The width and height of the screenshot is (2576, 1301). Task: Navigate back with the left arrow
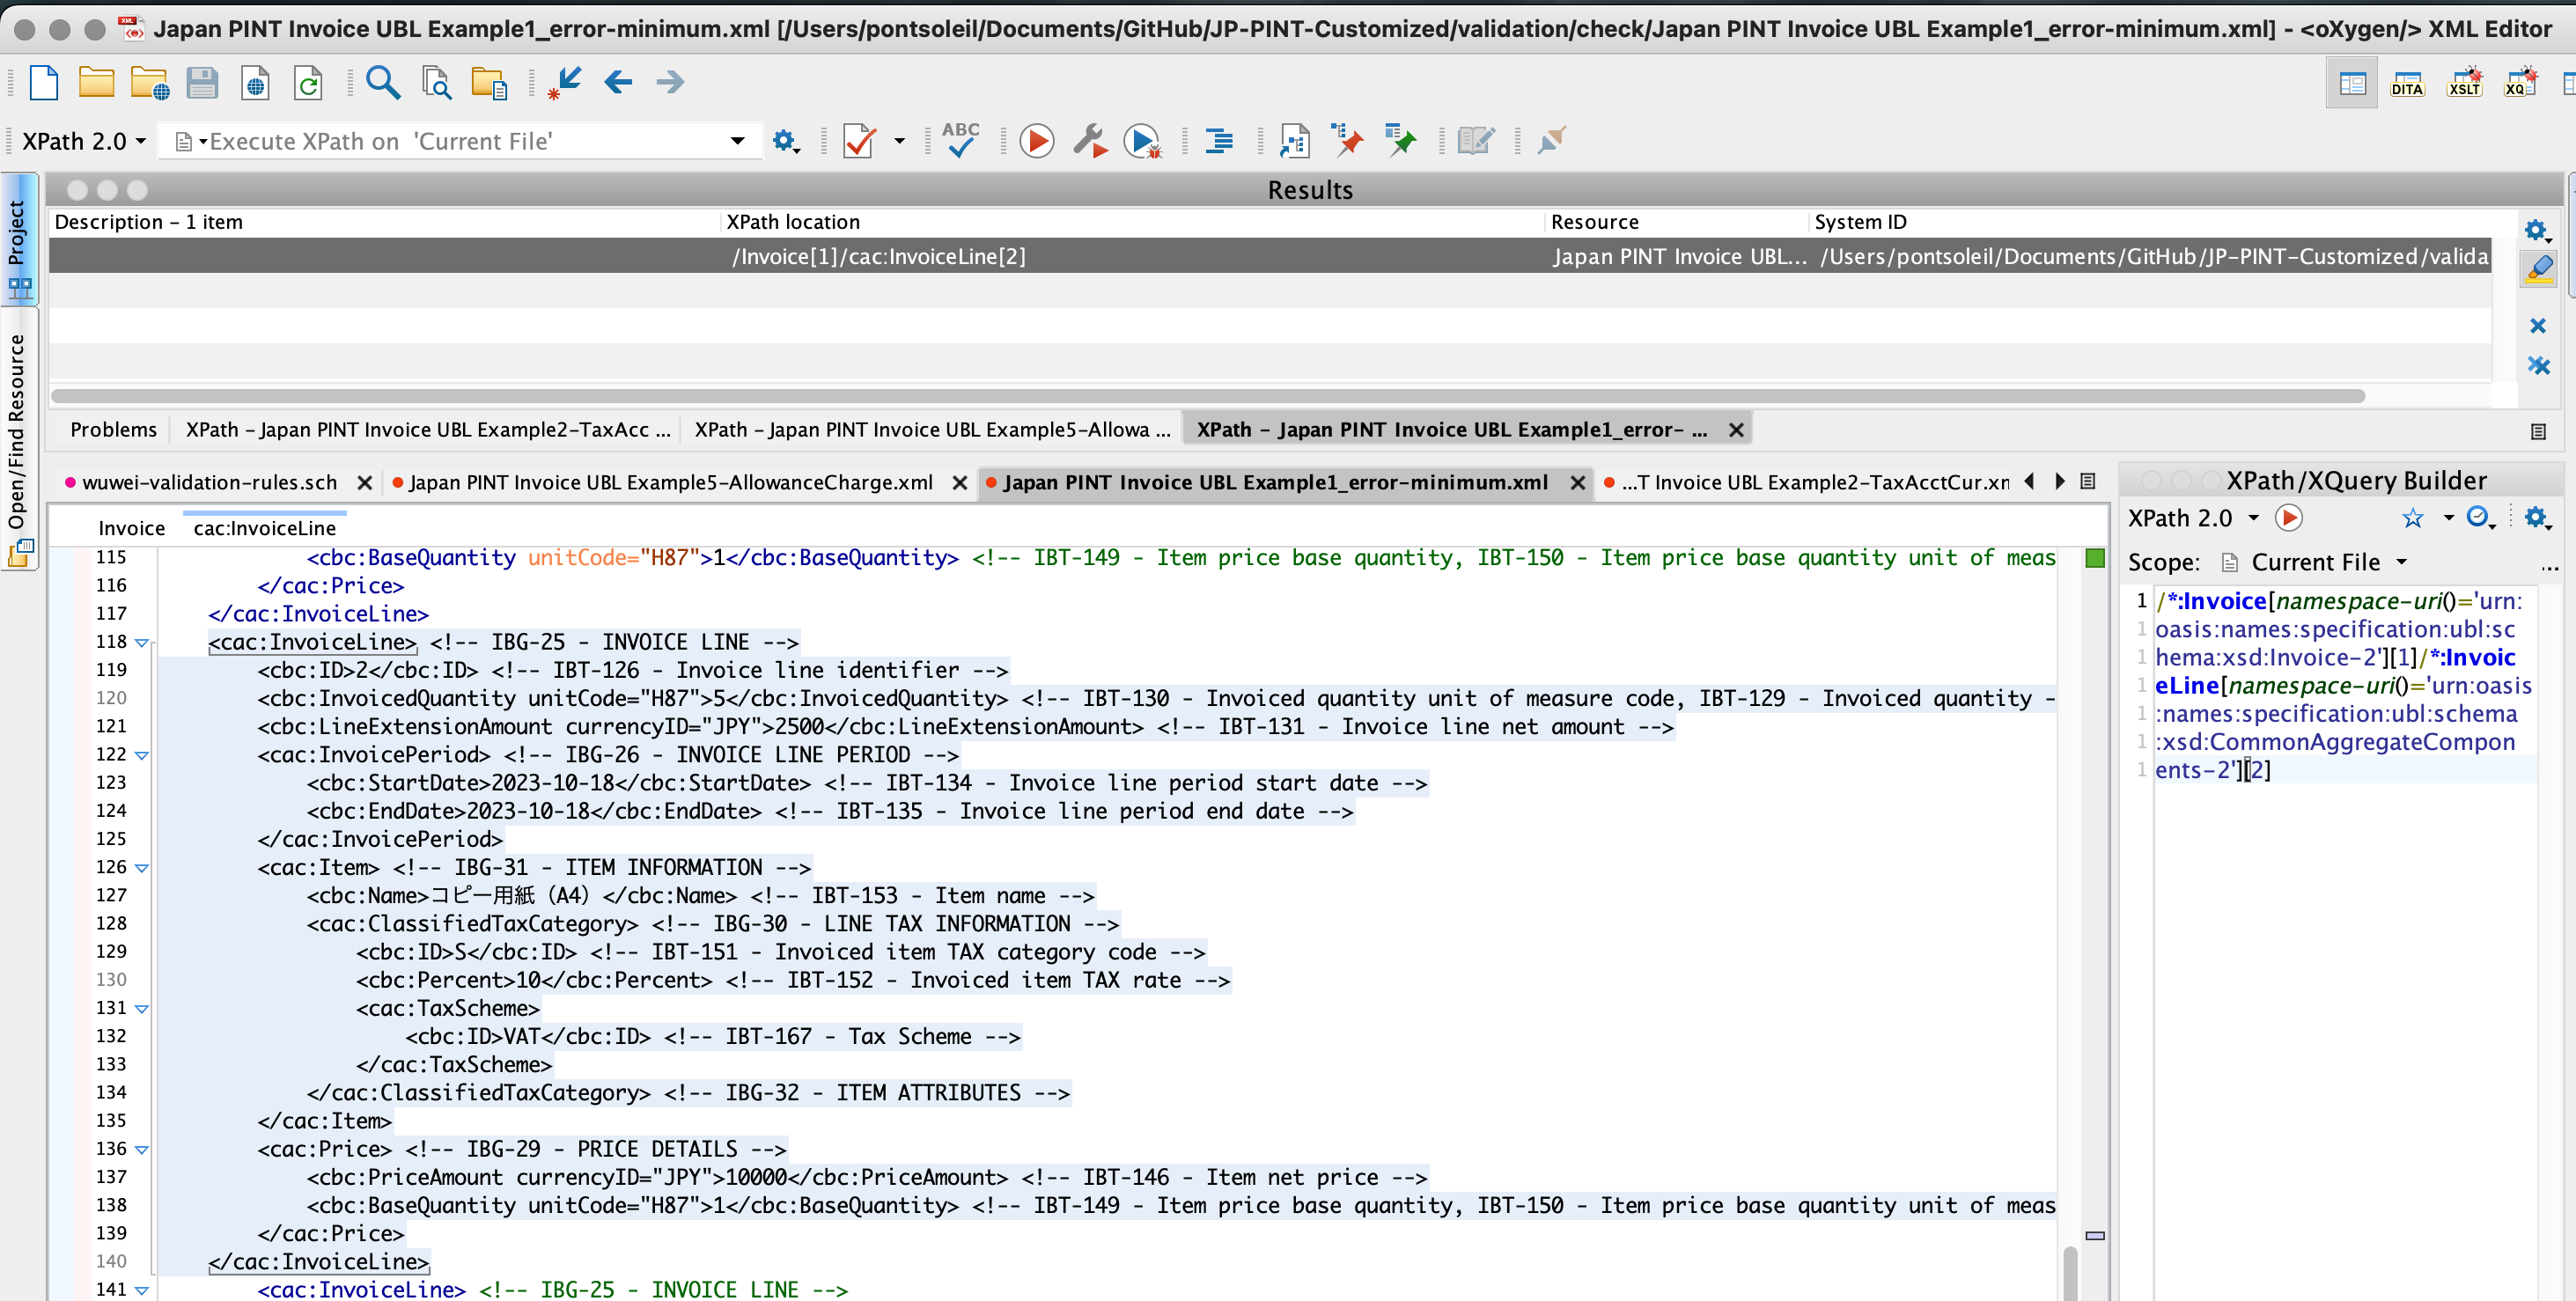618,82
